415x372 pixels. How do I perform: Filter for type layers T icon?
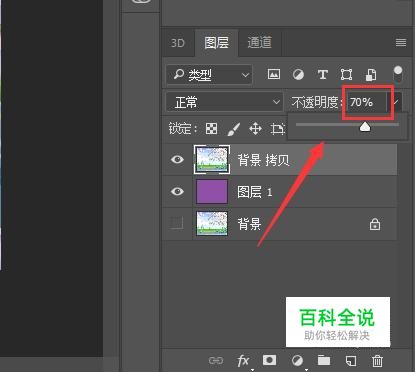point(322,74)
